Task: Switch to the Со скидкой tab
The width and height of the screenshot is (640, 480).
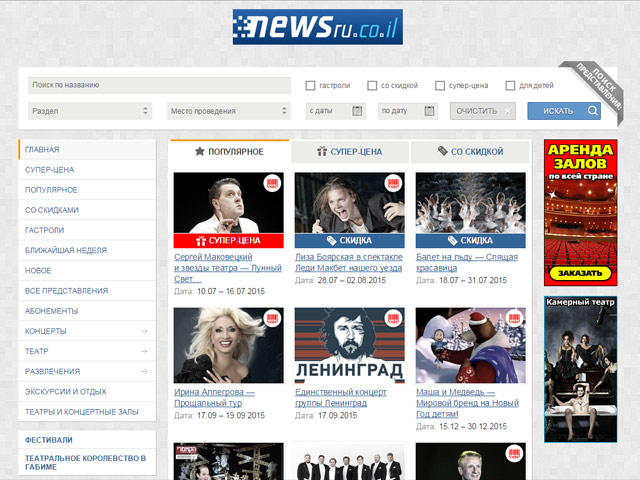Action: tap(470, 151)
